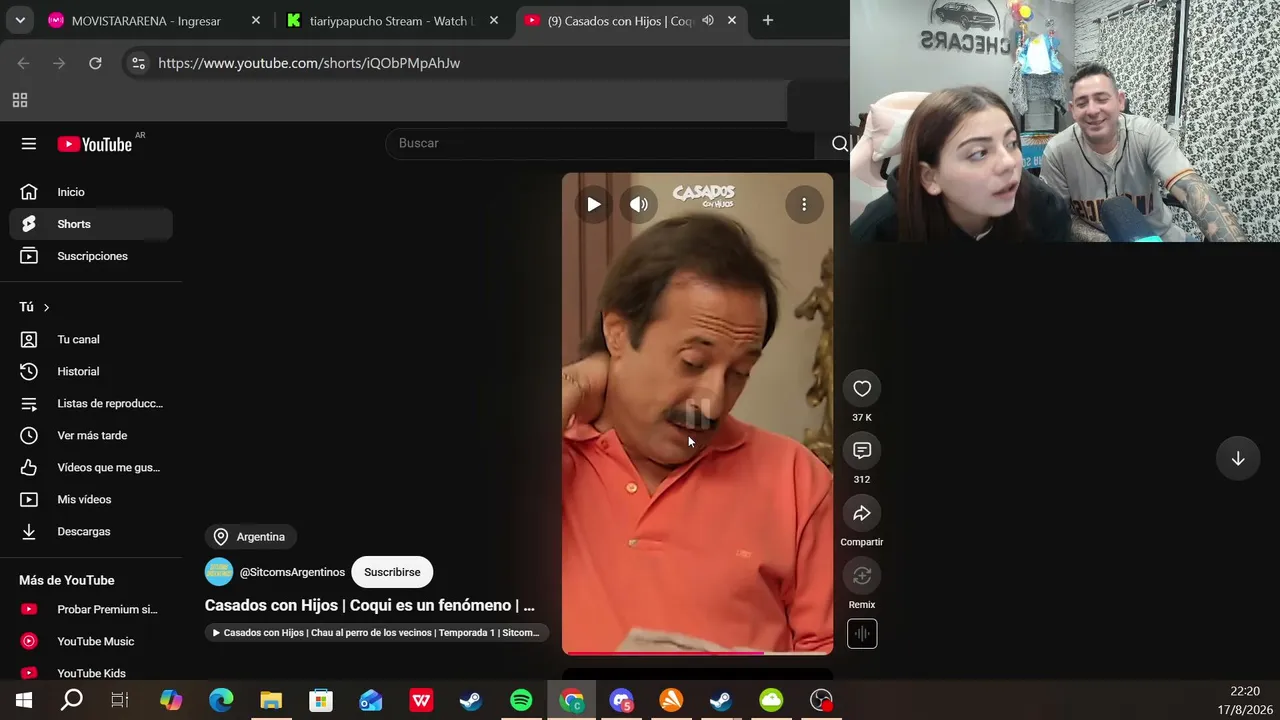Viewport: 1280px width, 720px height.
Task: Like this Short with the heart button
Action: coord(862,389)
